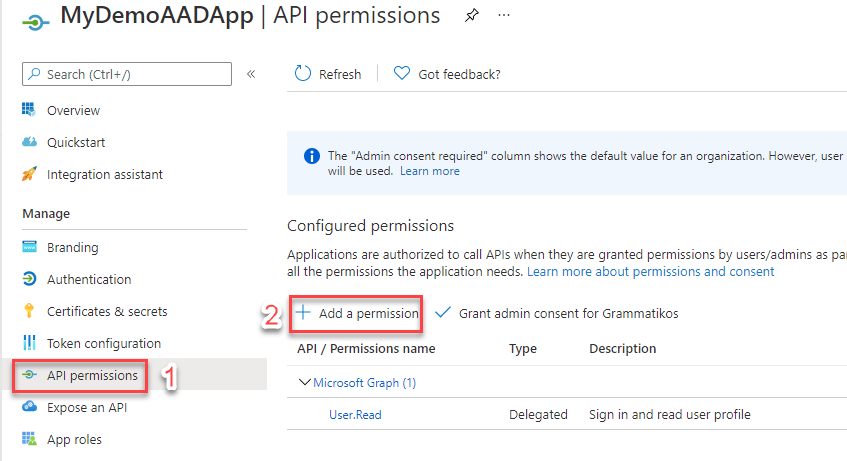Open the Quickstart page
This screenshot has height=461, width=847.
[76, 142]
